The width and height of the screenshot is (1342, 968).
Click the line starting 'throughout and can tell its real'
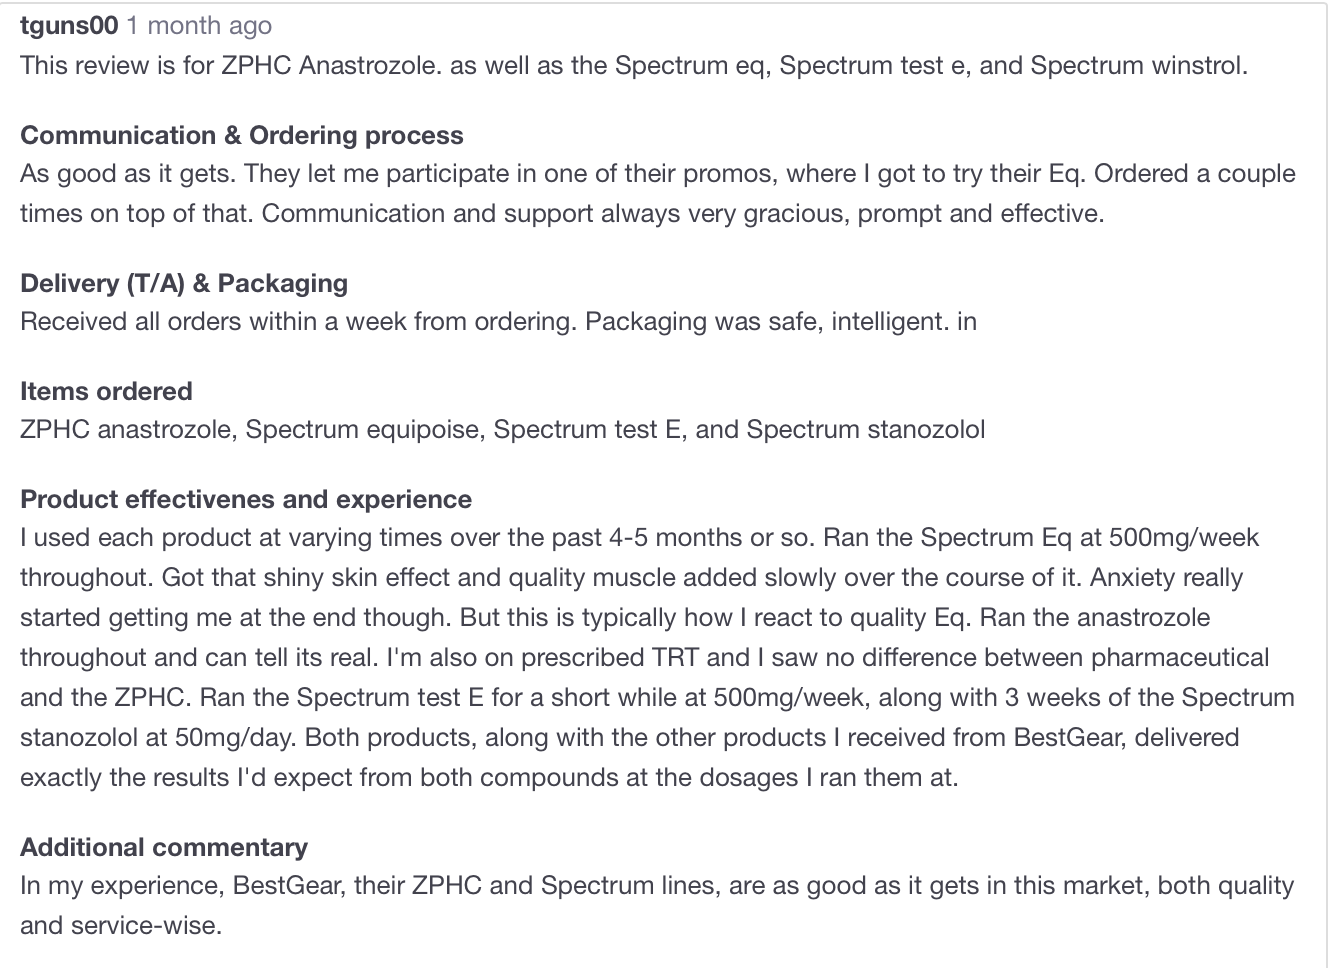645,658
